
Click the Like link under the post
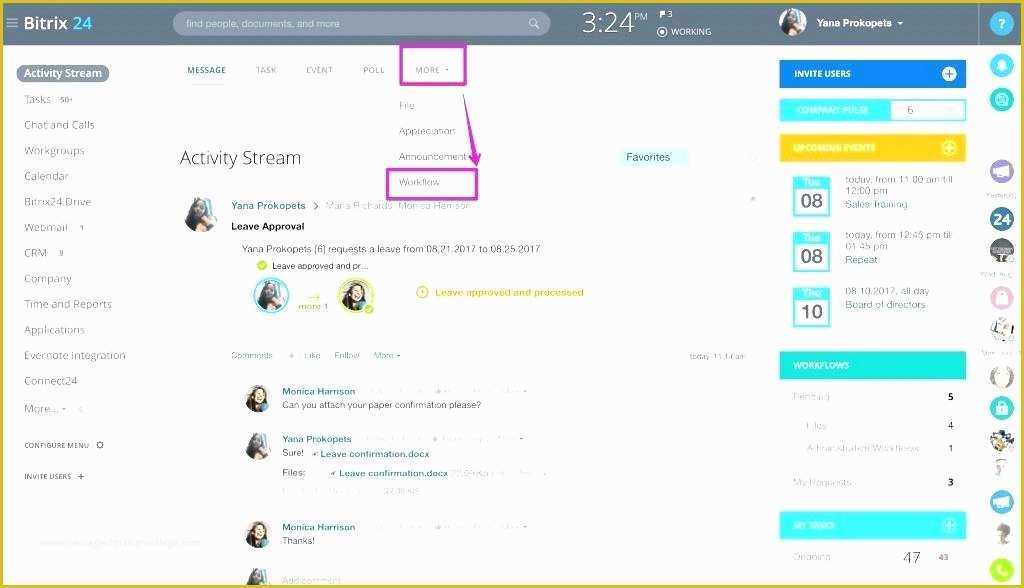pos(312,355)
